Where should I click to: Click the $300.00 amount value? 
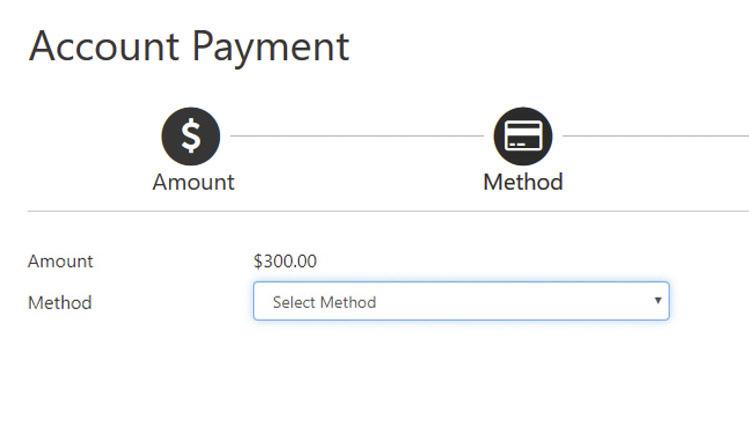pos(285,261)
